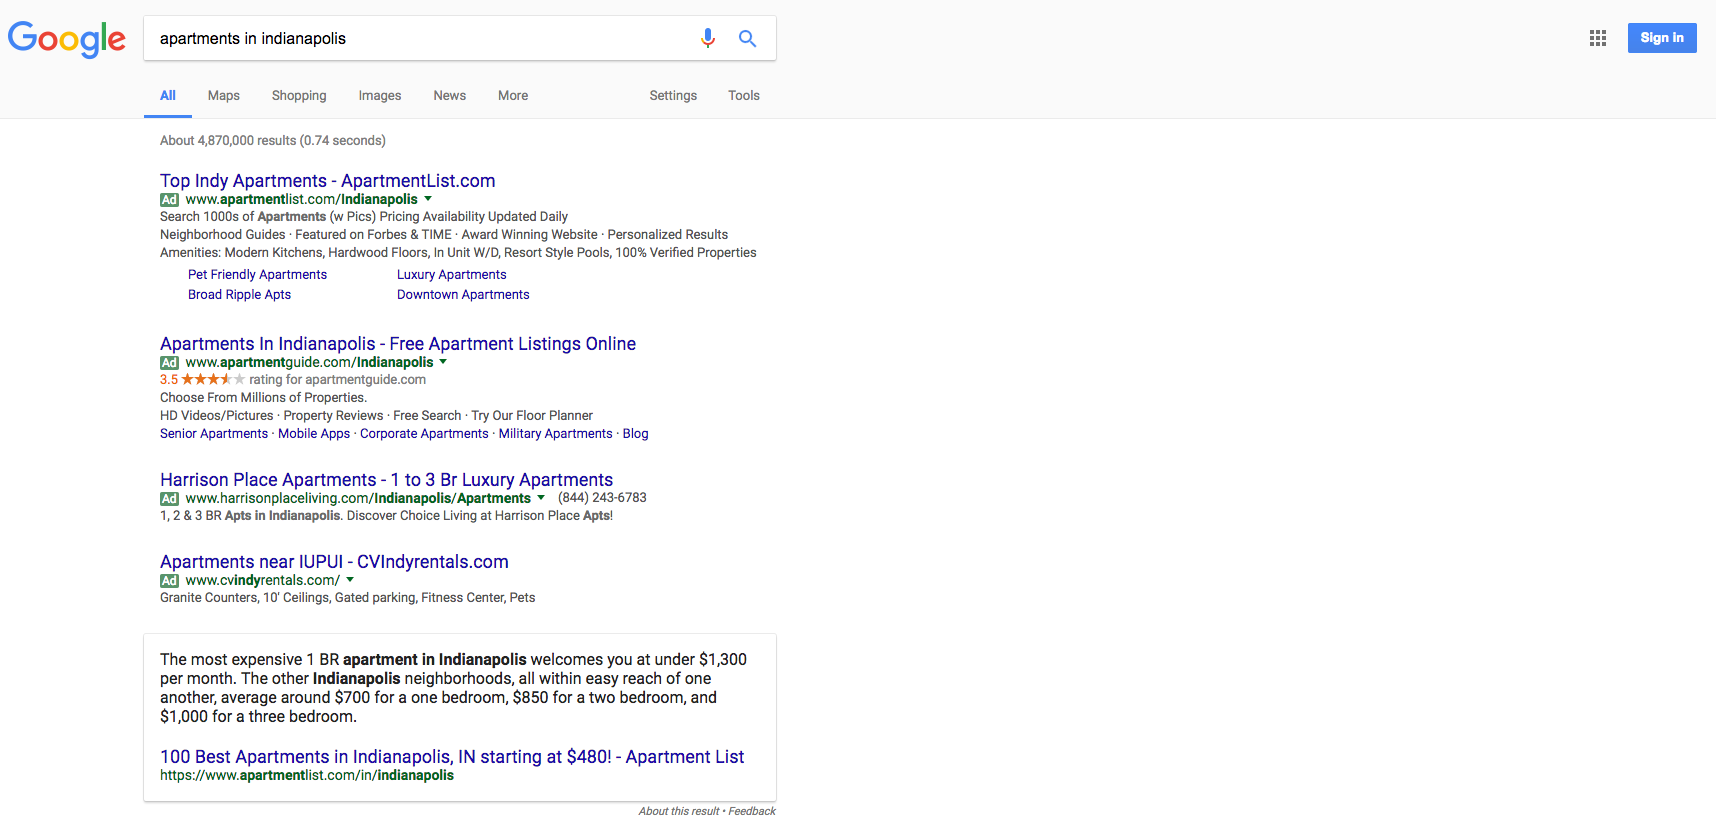The height and width of the screenshot is (820, 1716).
Task: Open 'Apartments In Indianapolis - Free Apartment Listings Online'
Action: pyautogui.click(x=398, y=344)
